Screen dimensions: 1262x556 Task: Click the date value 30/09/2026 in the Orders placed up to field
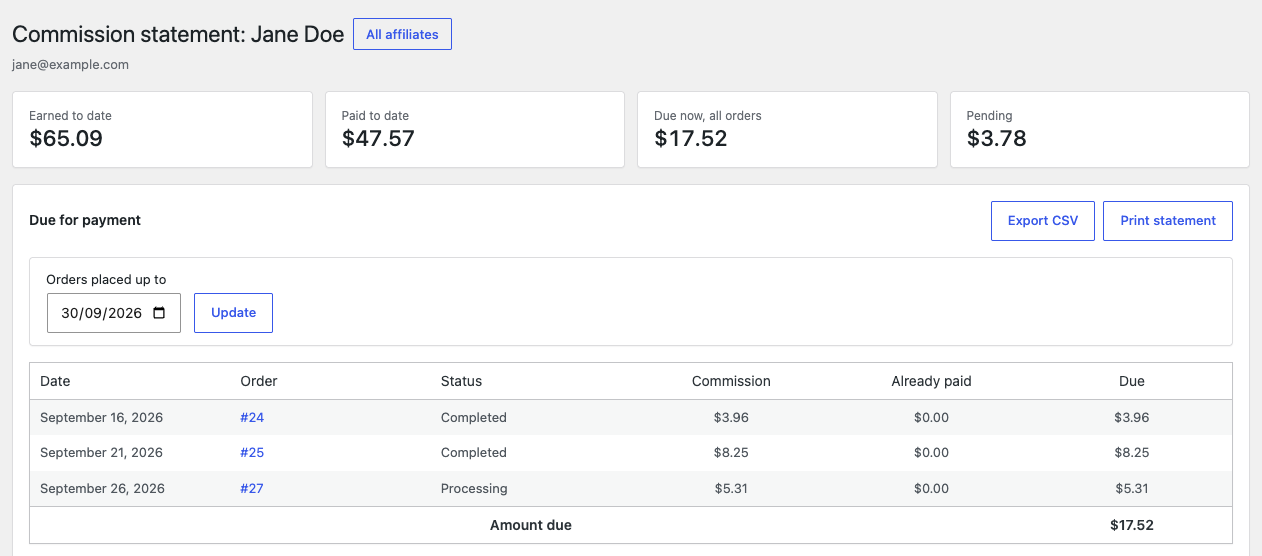(x=102, y=313)
